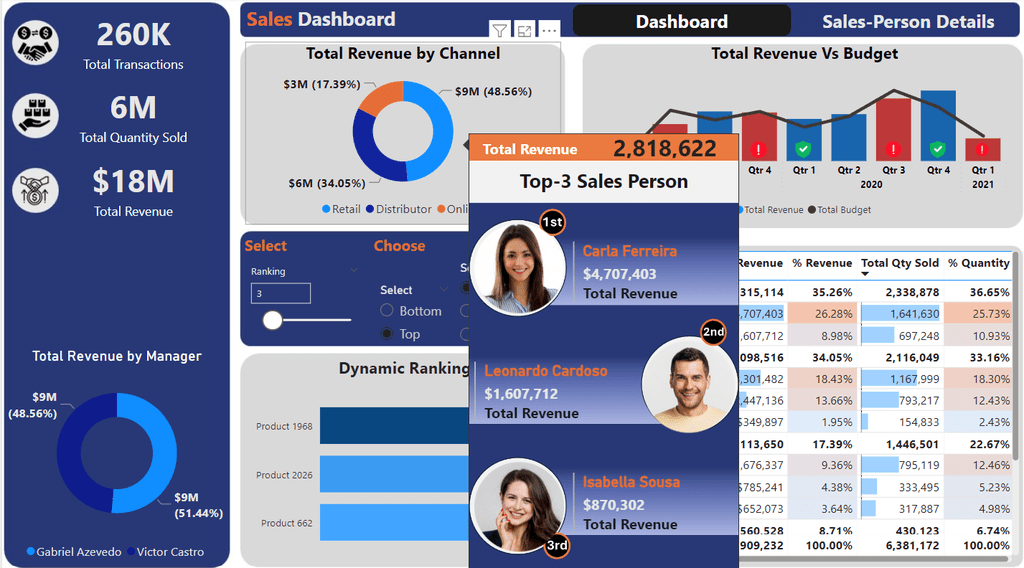Open Isabella Sousa's profile photo
1024x568 pixels.
pos(518,506)
